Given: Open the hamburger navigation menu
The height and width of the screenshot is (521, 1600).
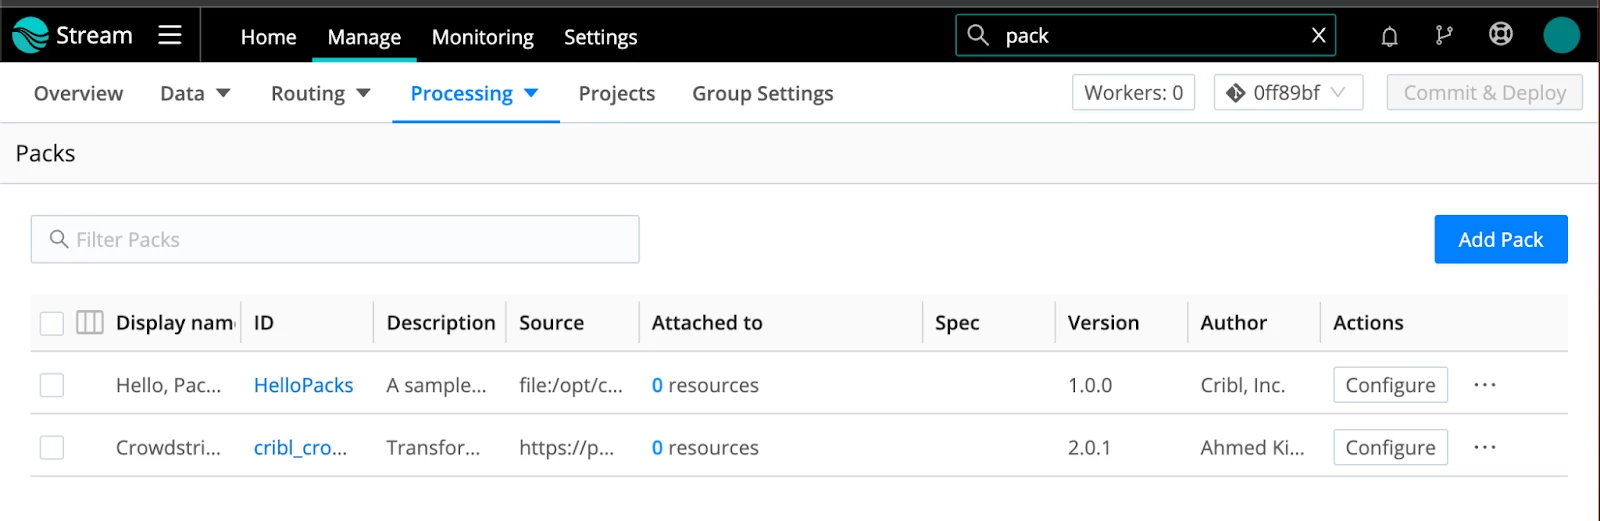Looking at the screenshot, I should tap(170, 35).
